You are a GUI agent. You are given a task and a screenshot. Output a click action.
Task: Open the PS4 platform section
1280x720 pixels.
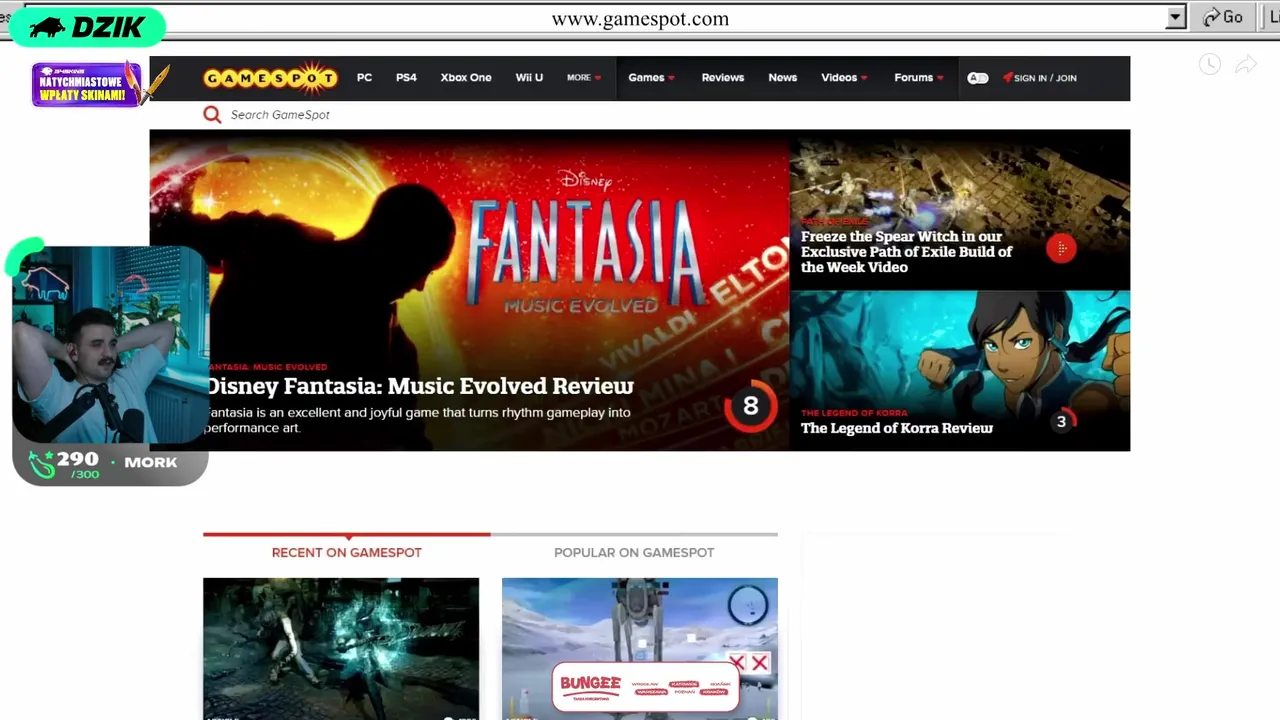(x=406, y=78)
